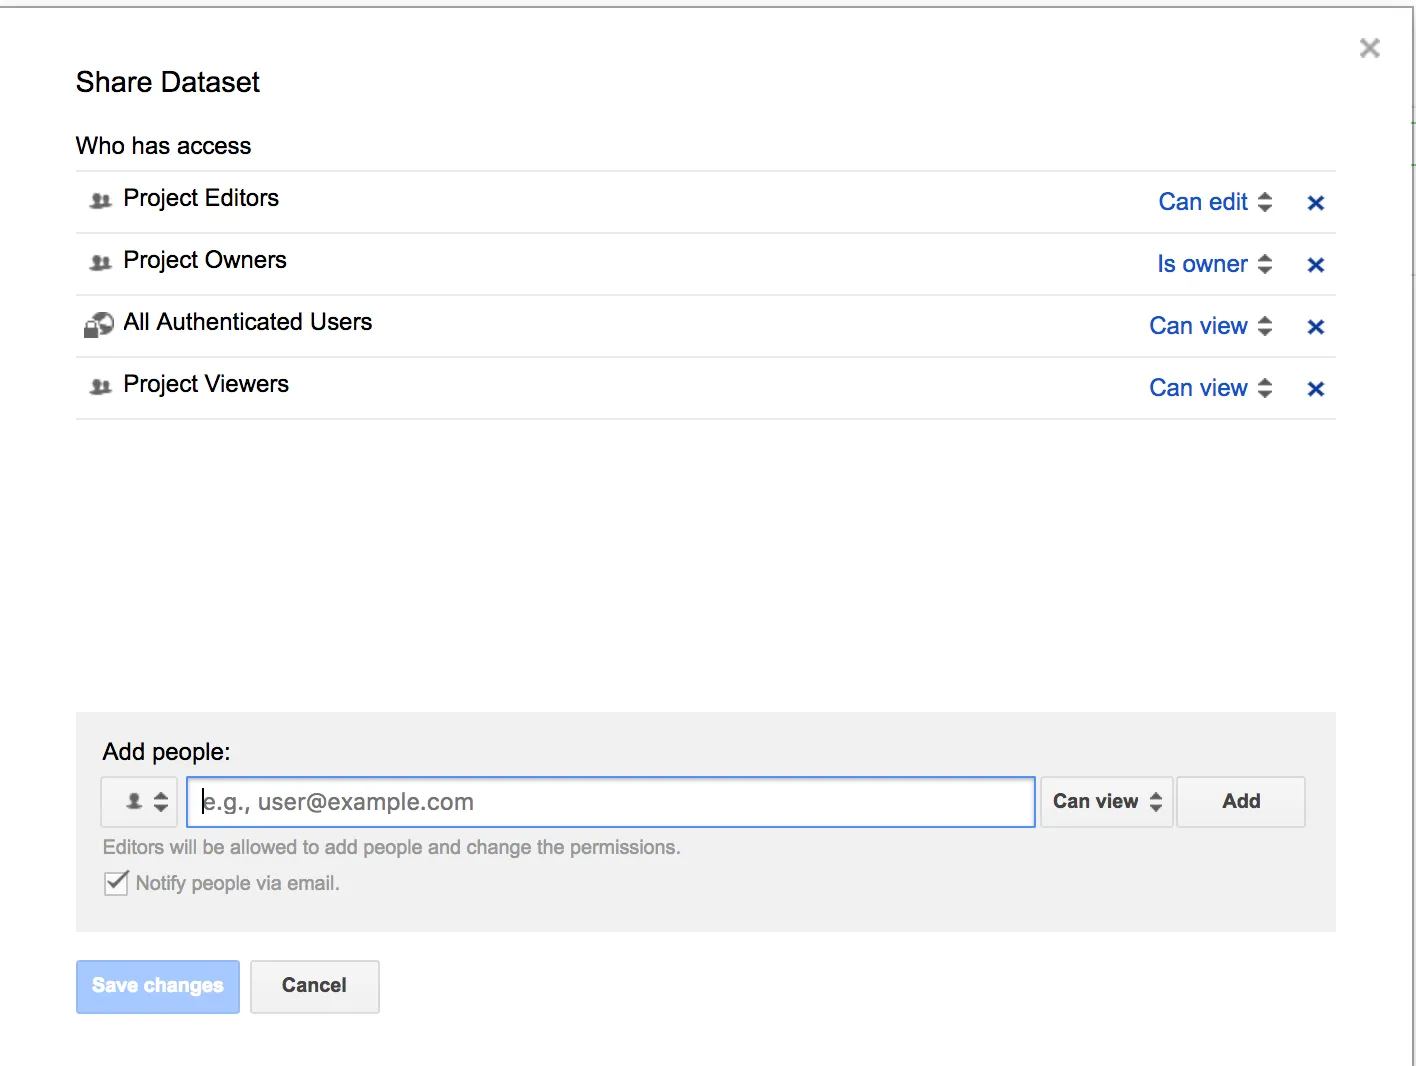Click the Project Editors group icon

tap(100, 200)
